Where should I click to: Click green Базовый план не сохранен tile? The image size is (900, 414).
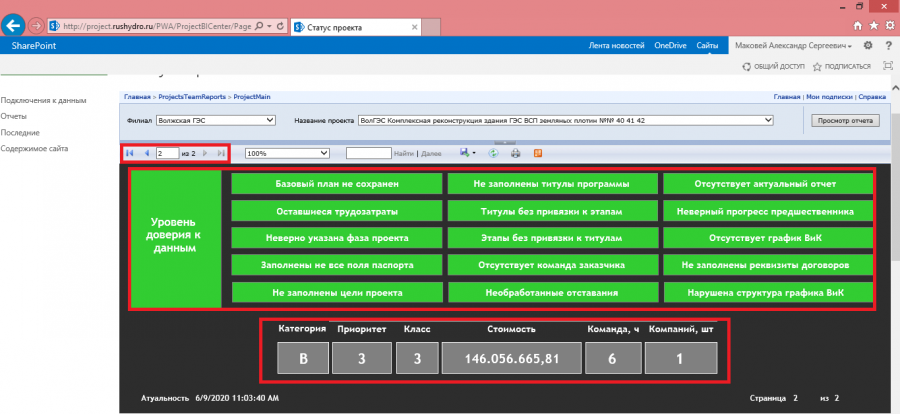(x=337, y=184)
